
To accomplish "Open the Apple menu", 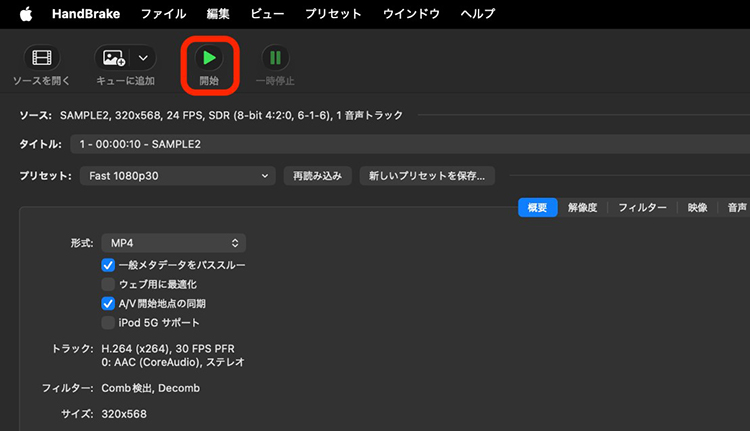I will [26, 14].
